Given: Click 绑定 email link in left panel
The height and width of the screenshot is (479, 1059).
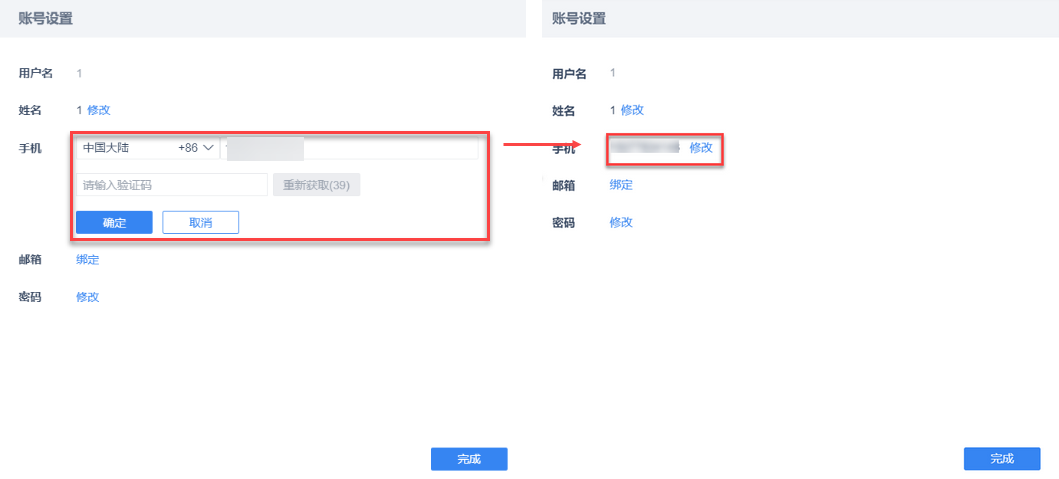Looking at the screenshot, I should click(88, 260).
